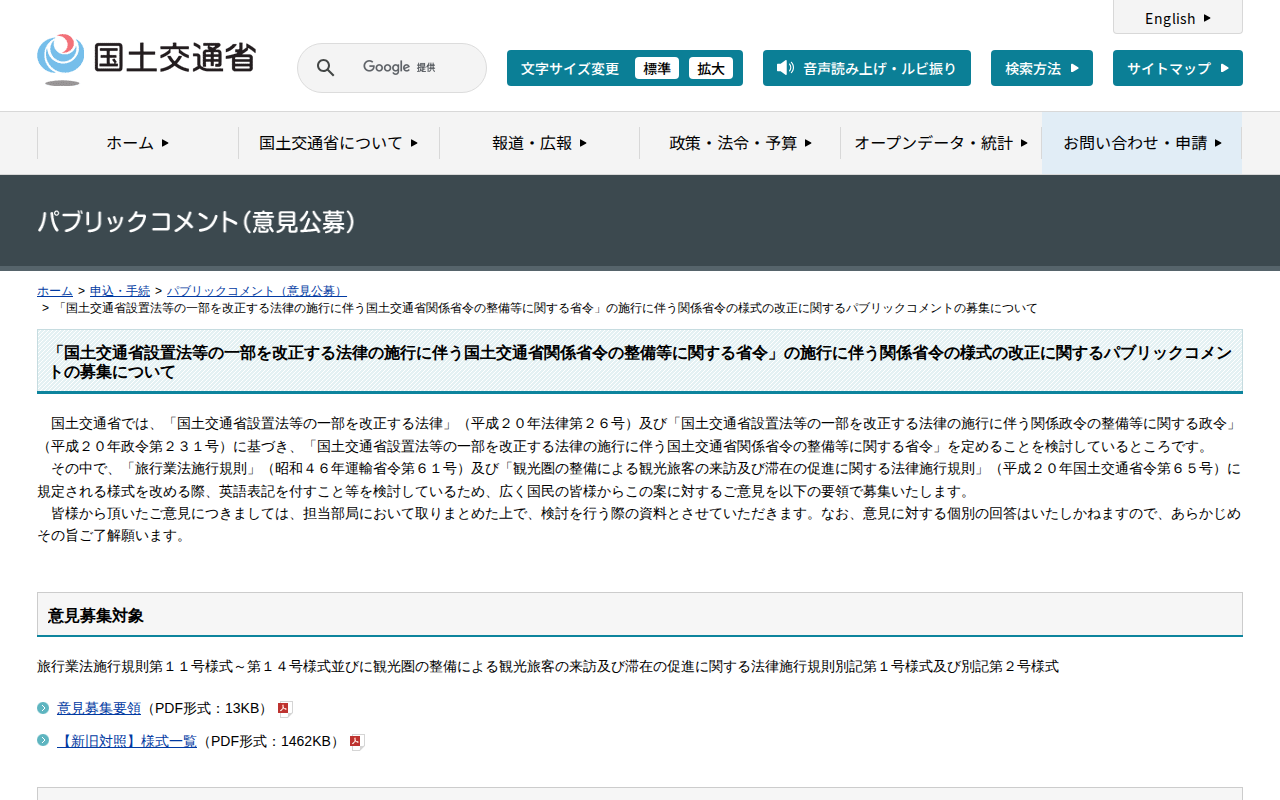Screen dimensions: 1280x800
Task: Open 国土交通省について menu
Action: point(339,143)
